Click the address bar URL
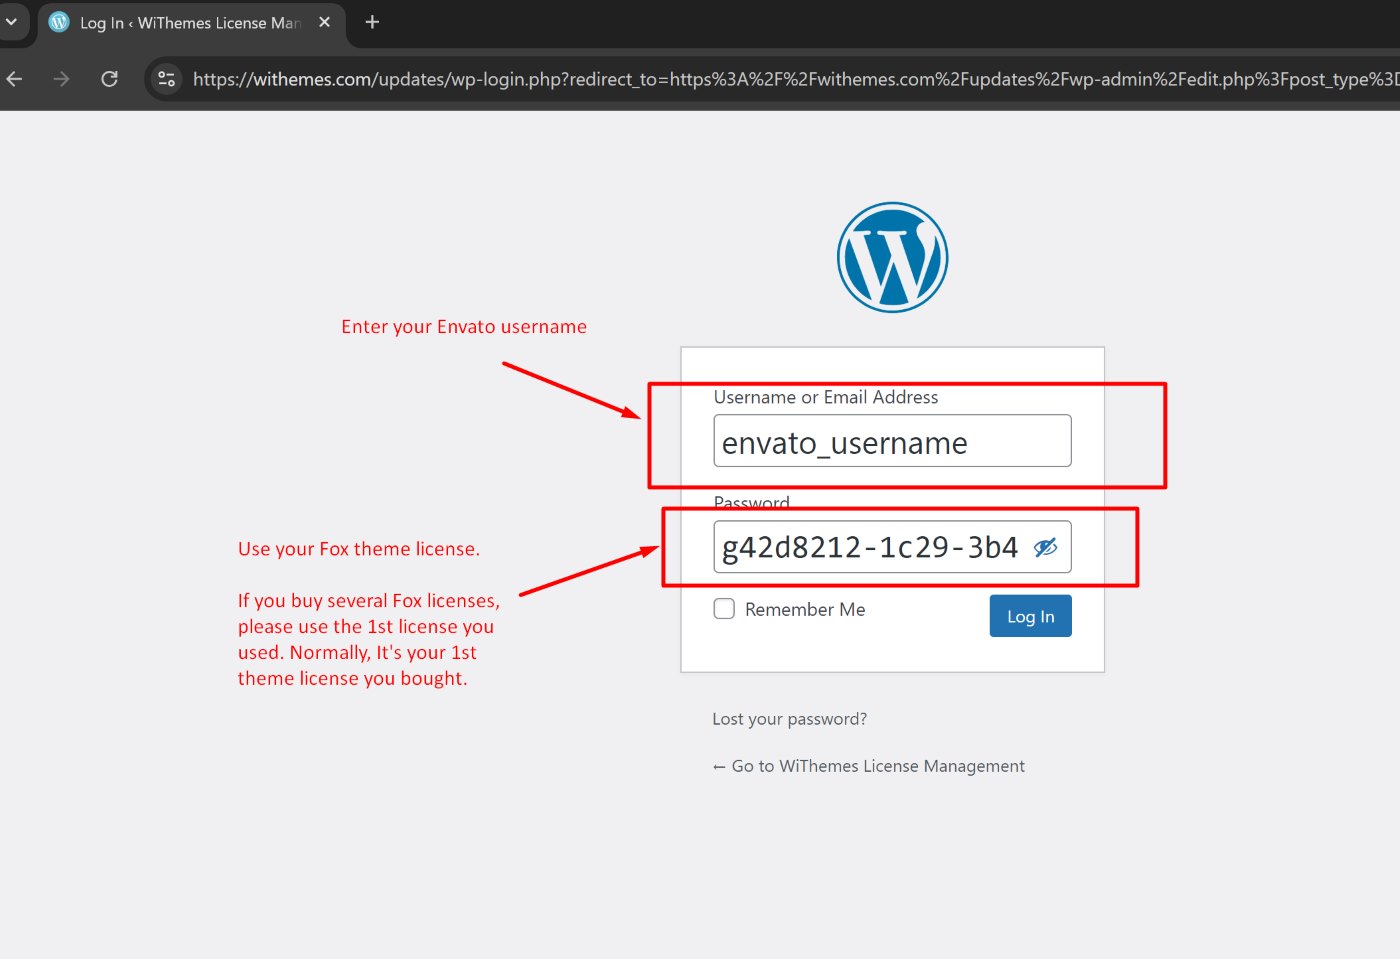1400x959 pixels. (x=795, y=79)
